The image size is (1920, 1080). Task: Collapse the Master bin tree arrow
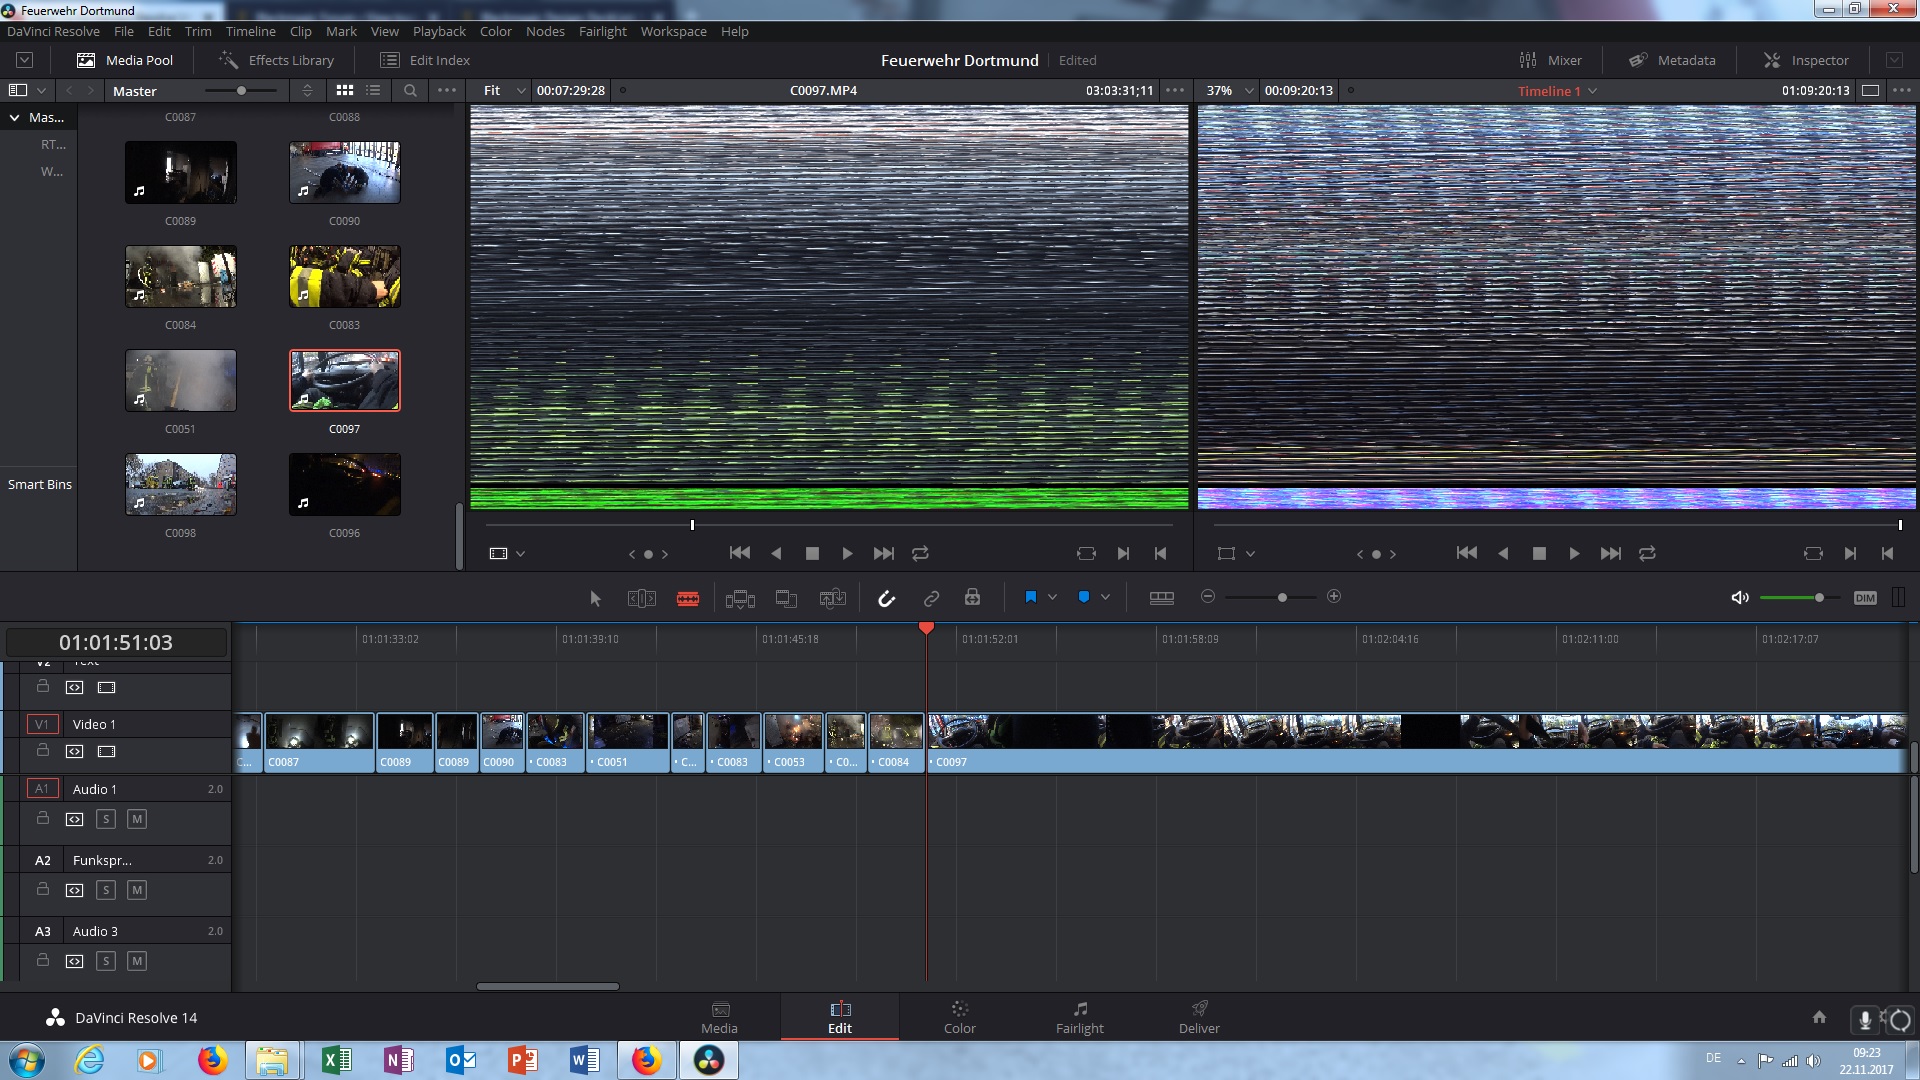(x=15, y=117)
